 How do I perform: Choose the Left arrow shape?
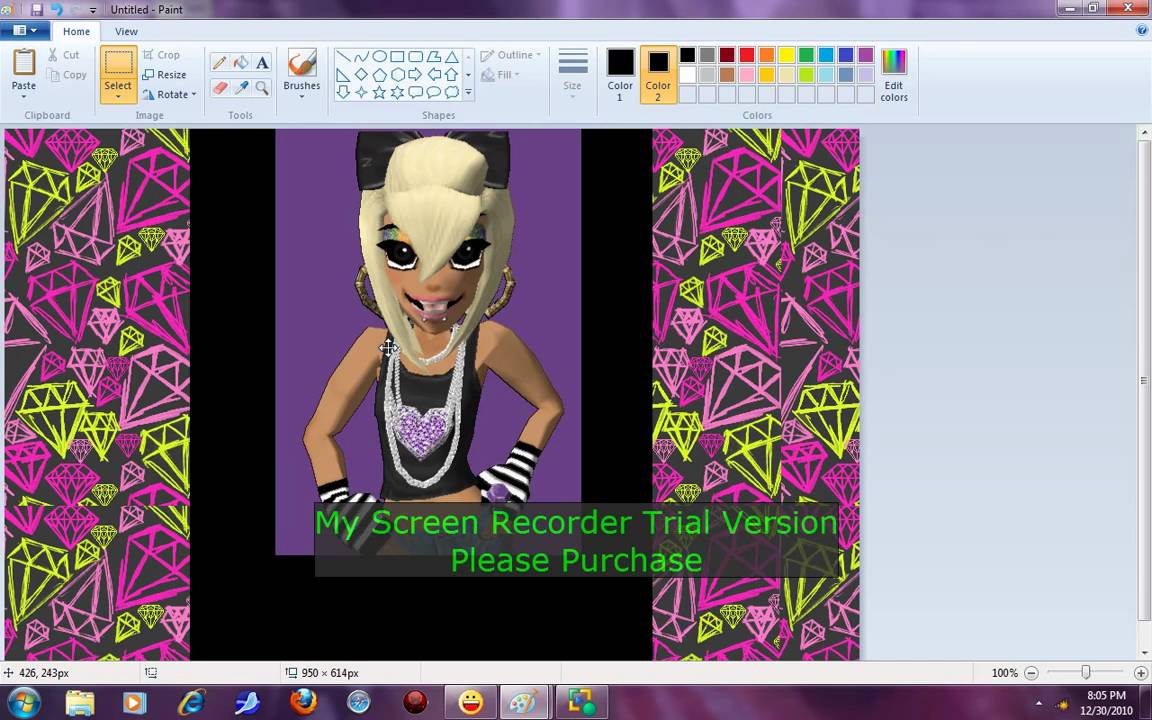coord(433,75)
